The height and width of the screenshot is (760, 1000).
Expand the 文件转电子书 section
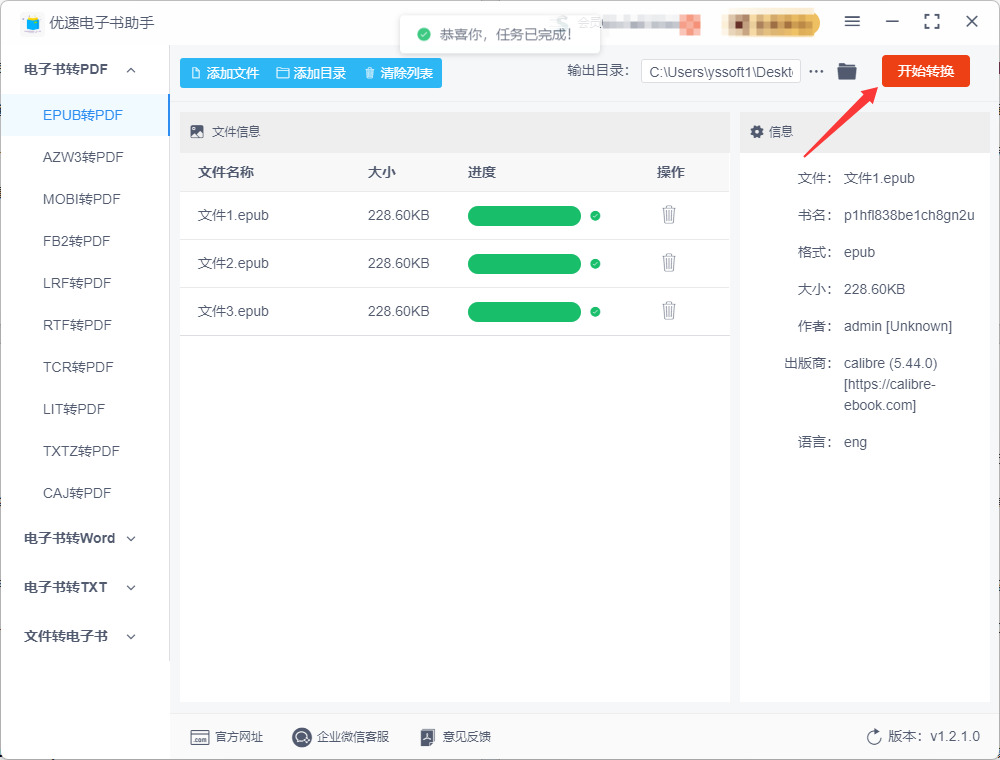pos(80,636)
